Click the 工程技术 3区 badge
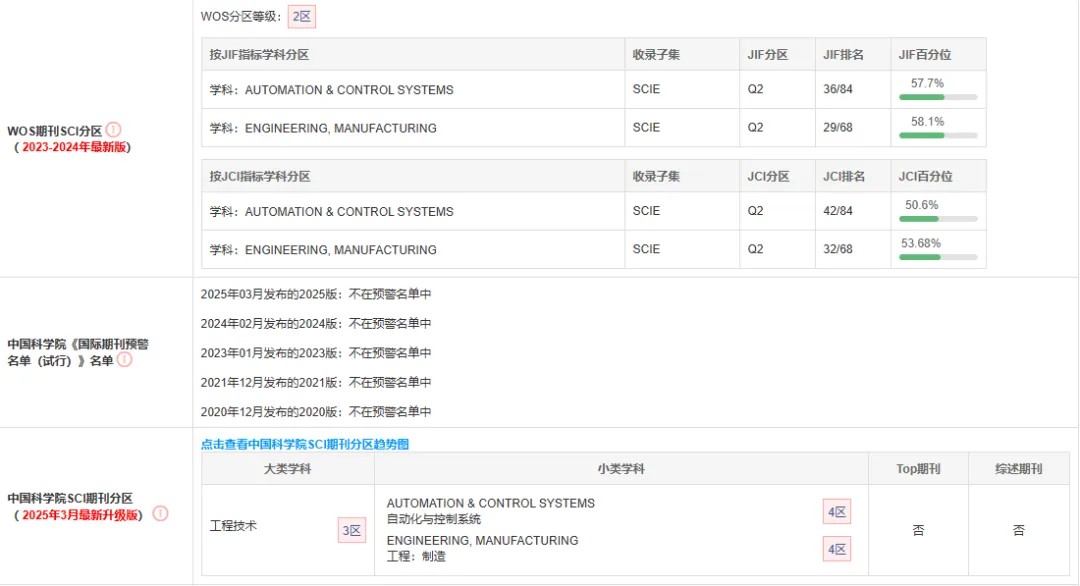Viewport: 1080px width, 586px height. pyautogui.click(x=352, y=530)
